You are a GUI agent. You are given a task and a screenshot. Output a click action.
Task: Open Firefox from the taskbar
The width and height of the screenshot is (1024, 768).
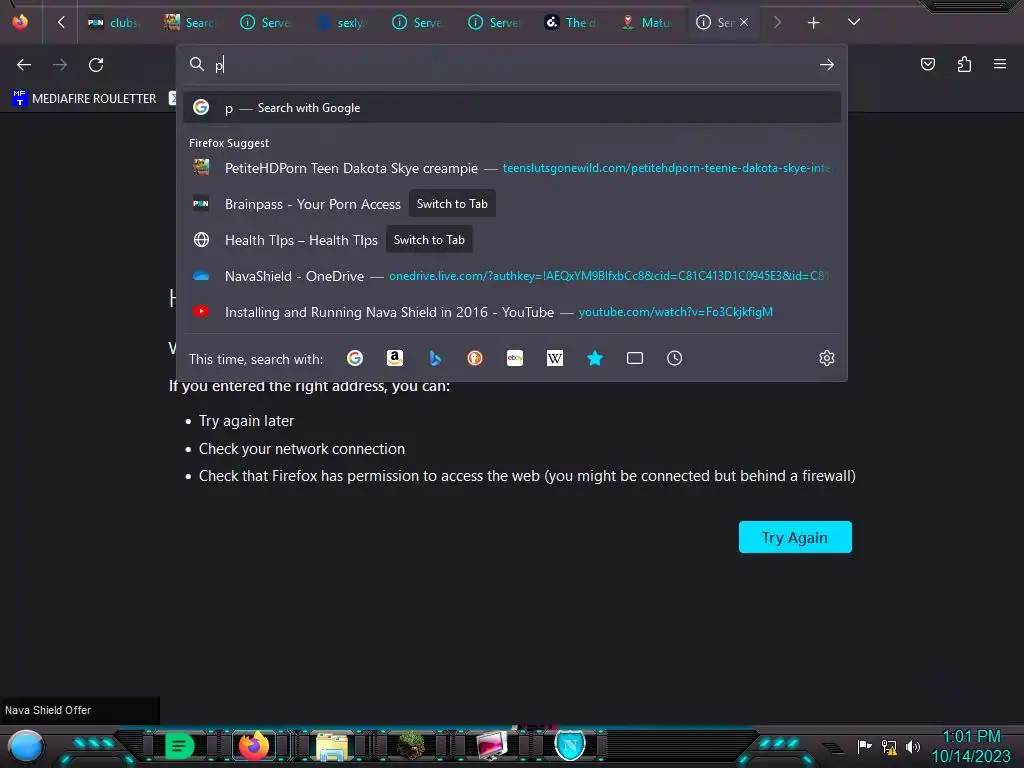click(x=254, y=745)
